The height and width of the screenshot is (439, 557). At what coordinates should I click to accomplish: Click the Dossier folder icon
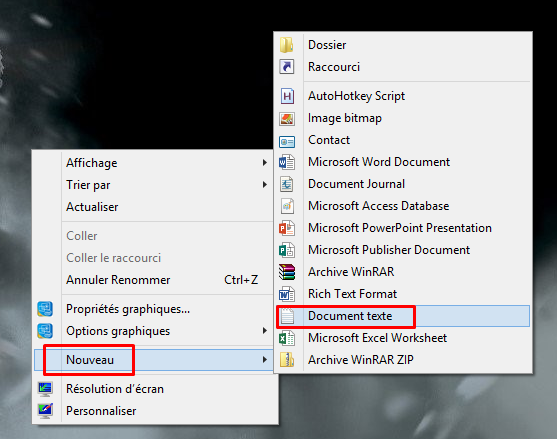pyautogui.click(x=286, y=45)
